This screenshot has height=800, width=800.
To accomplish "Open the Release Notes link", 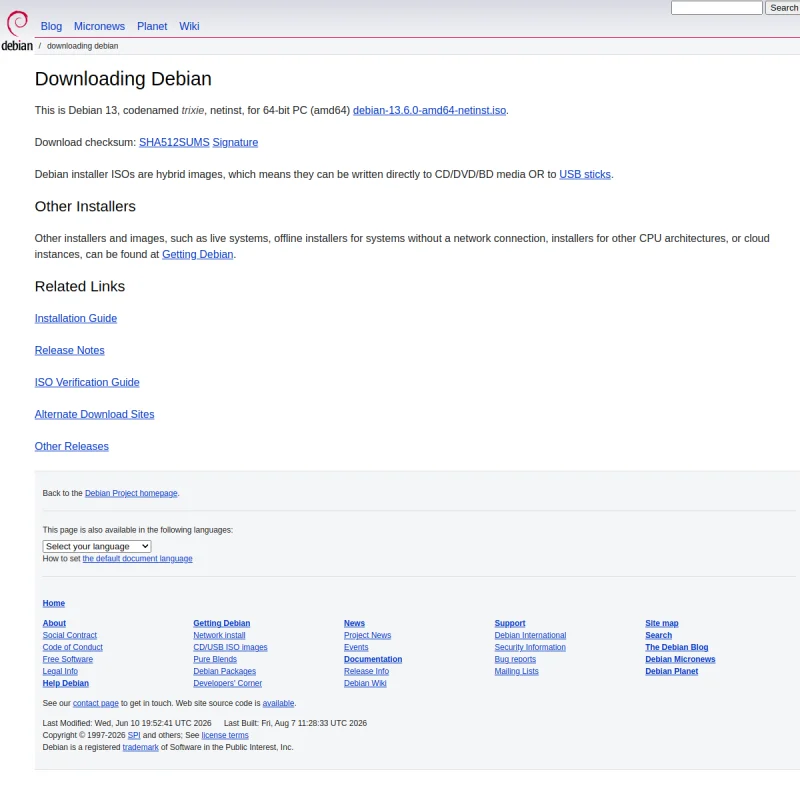I will pyautogui.click(x=69, y=351).
